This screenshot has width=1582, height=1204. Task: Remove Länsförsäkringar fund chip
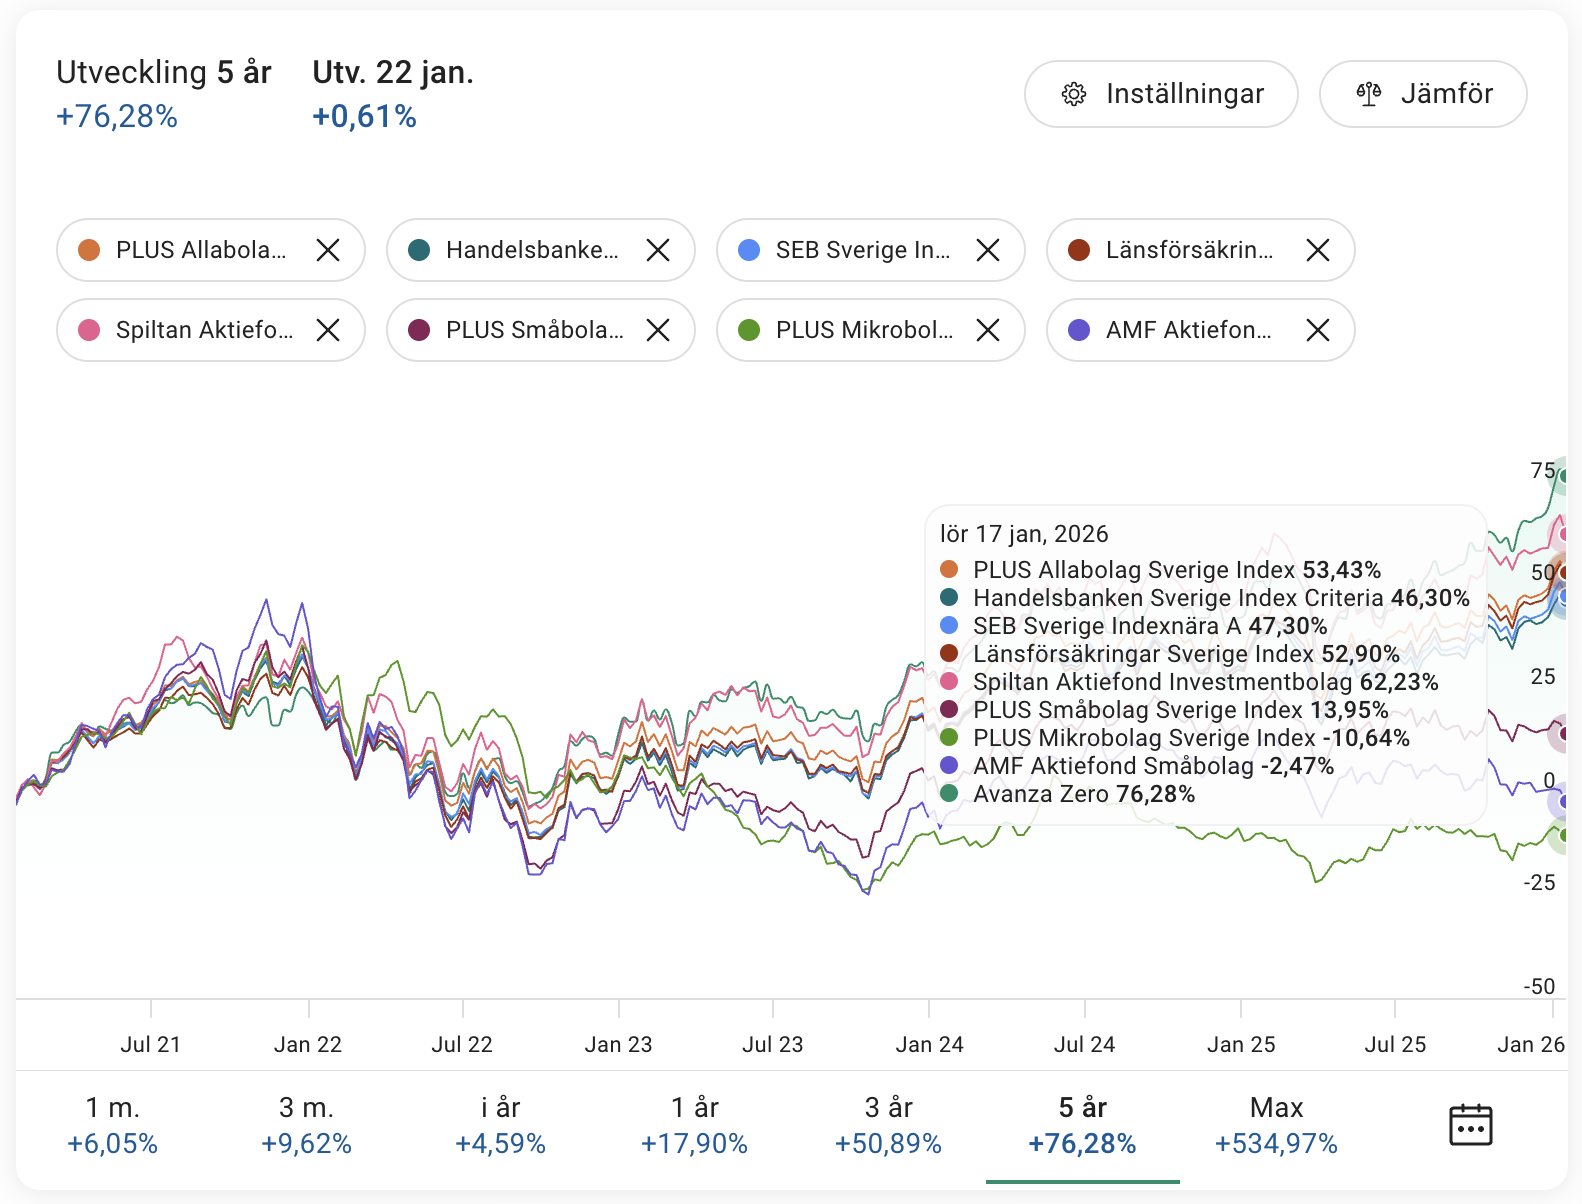(1318, 250)
